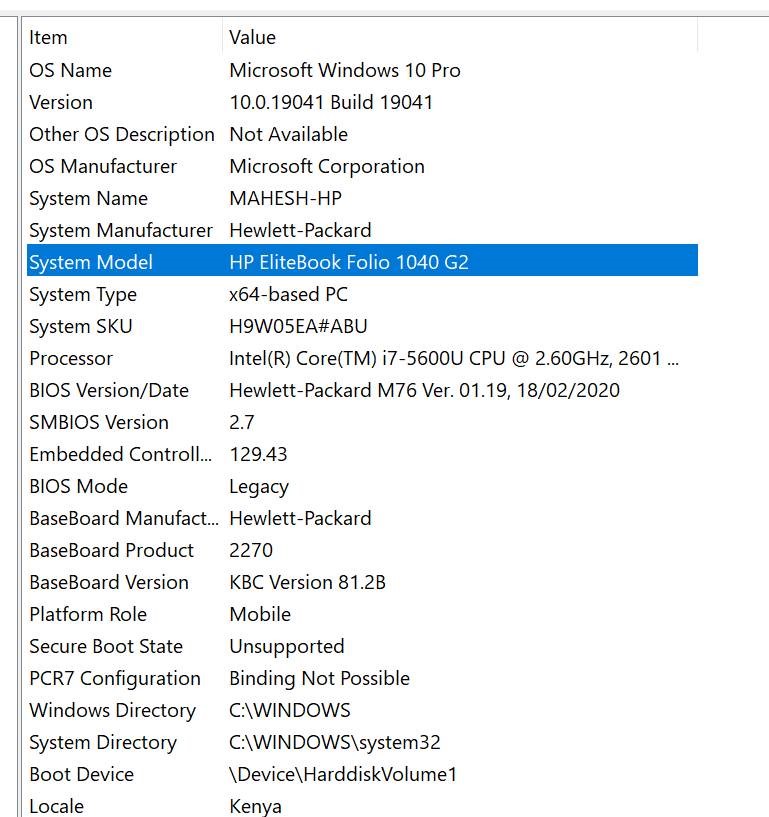The image size is (769, 817).
Task: Select the Boot Device row label
Action: click(82, 775)
